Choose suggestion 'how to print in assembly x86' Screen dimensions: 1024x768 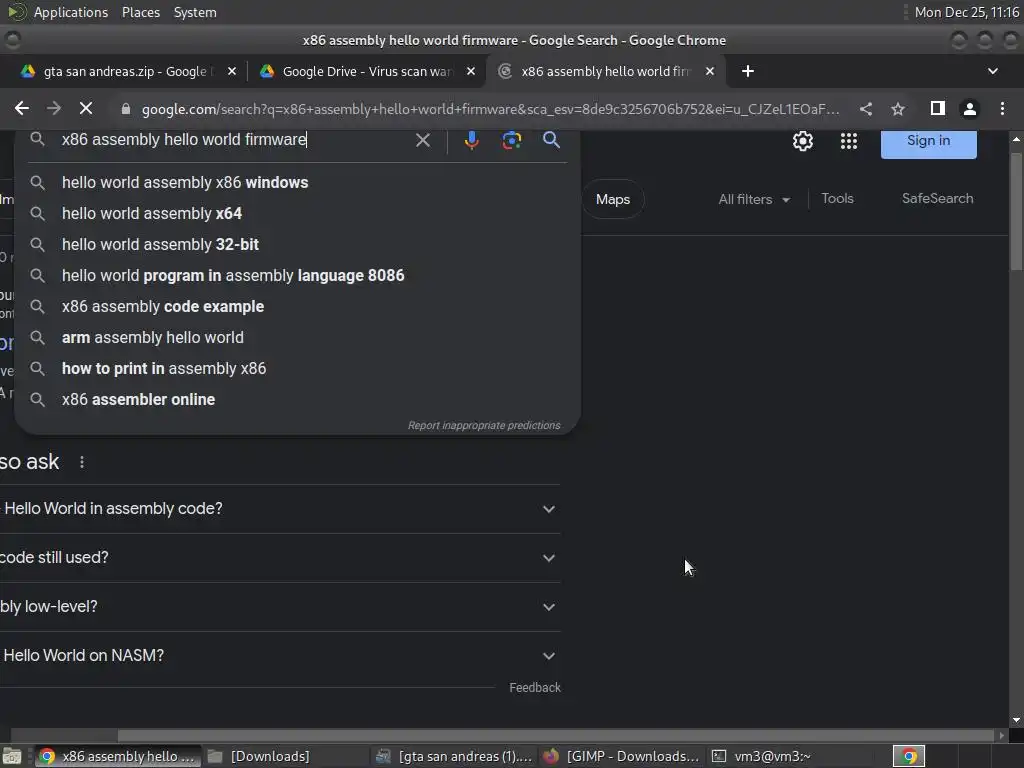[x=297, y=368]
